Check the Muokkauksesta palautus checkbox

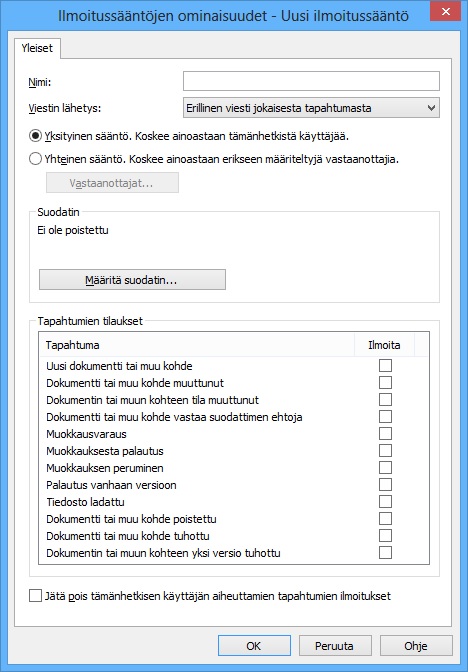pos(385,450)
